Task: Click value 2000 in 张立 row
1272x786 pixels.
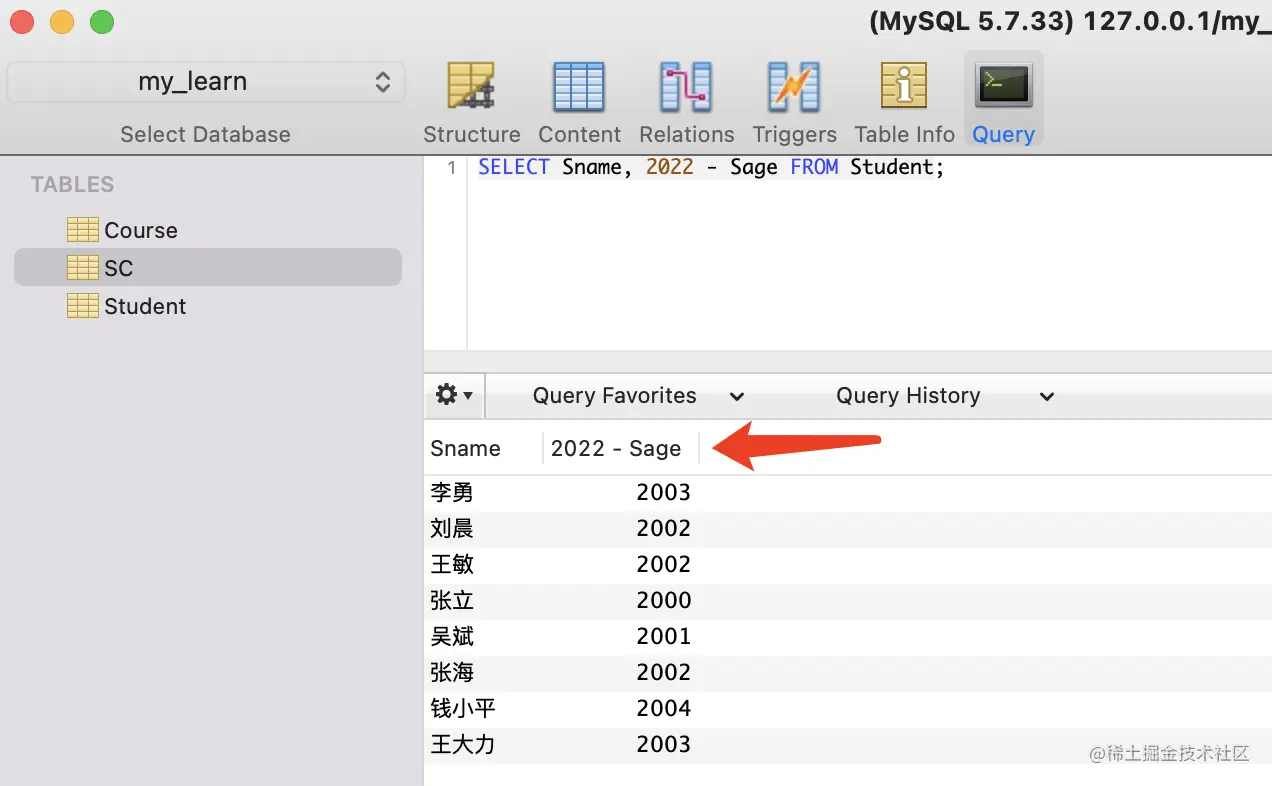Action: tap(663, 600)
